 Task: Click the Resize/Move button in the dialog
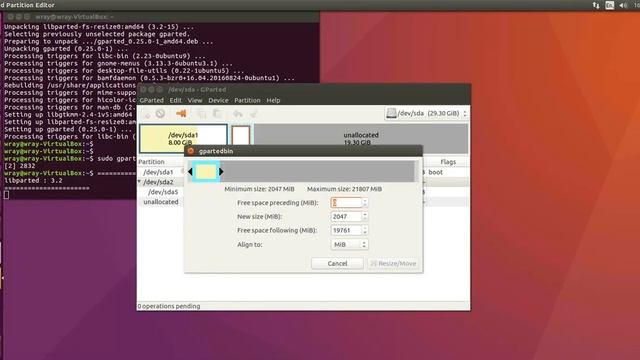(393, 264)
